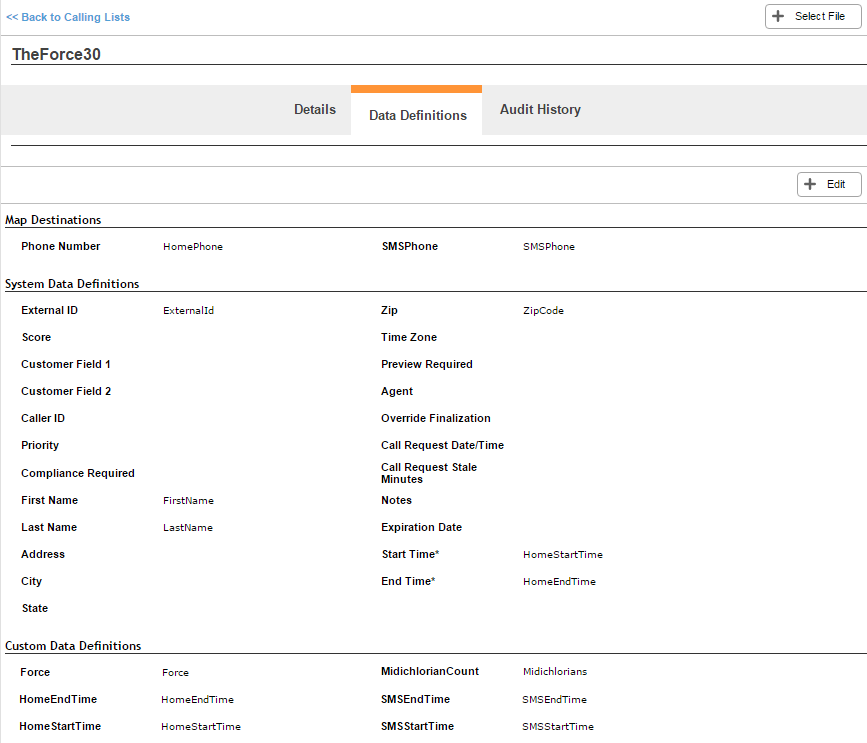This screenshot has width=867, height=743.
Task: Select the SMSPhone mapped value
Action: [x=549, y=247]
